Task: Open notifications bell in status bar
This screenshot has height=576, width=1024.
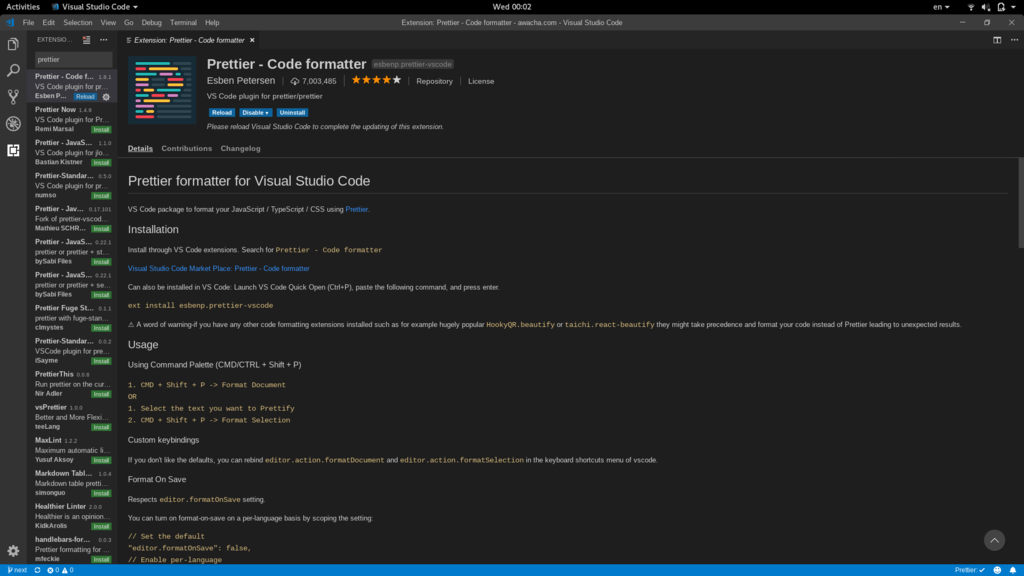Action: click(x=1013, y=570)
